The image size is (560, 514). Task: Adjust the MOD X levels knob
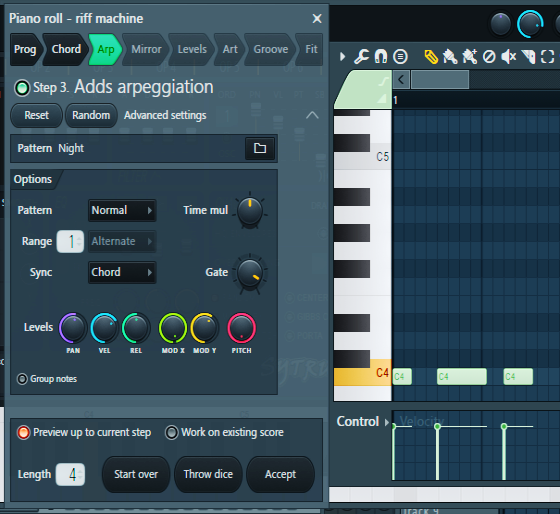(173, 328)
